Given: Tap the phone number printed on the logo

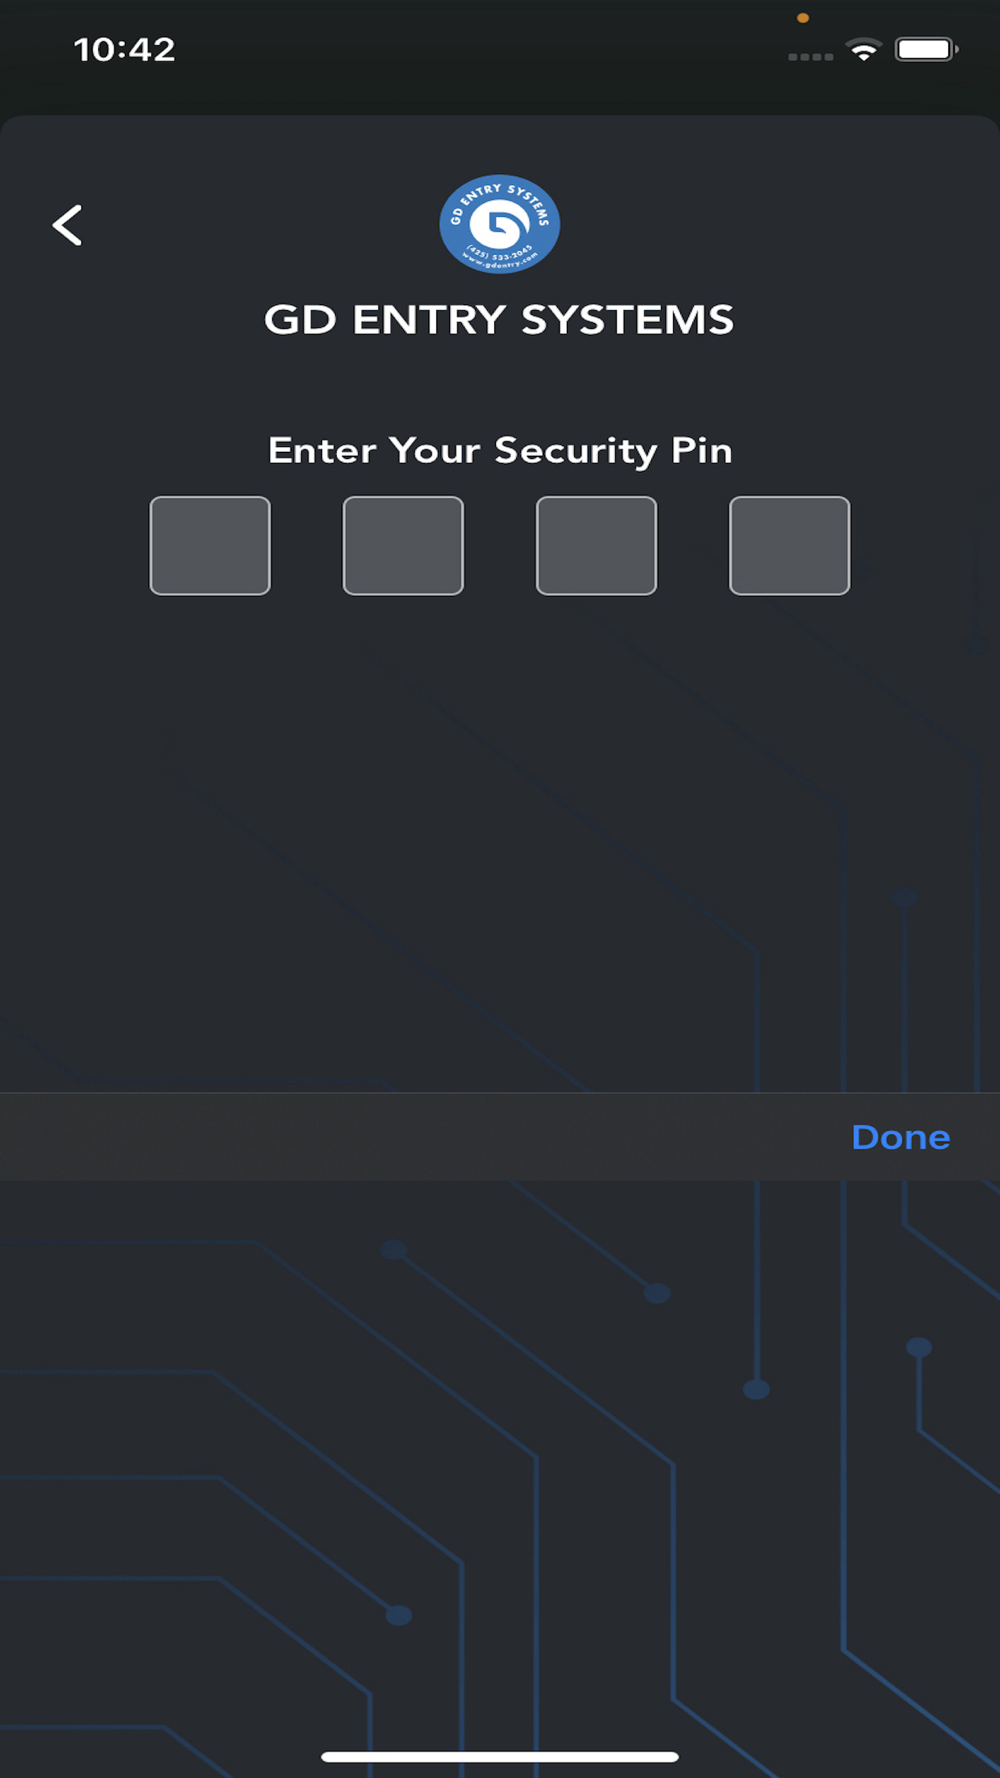Looking at the screenshot, I should (x=501, y=251).
